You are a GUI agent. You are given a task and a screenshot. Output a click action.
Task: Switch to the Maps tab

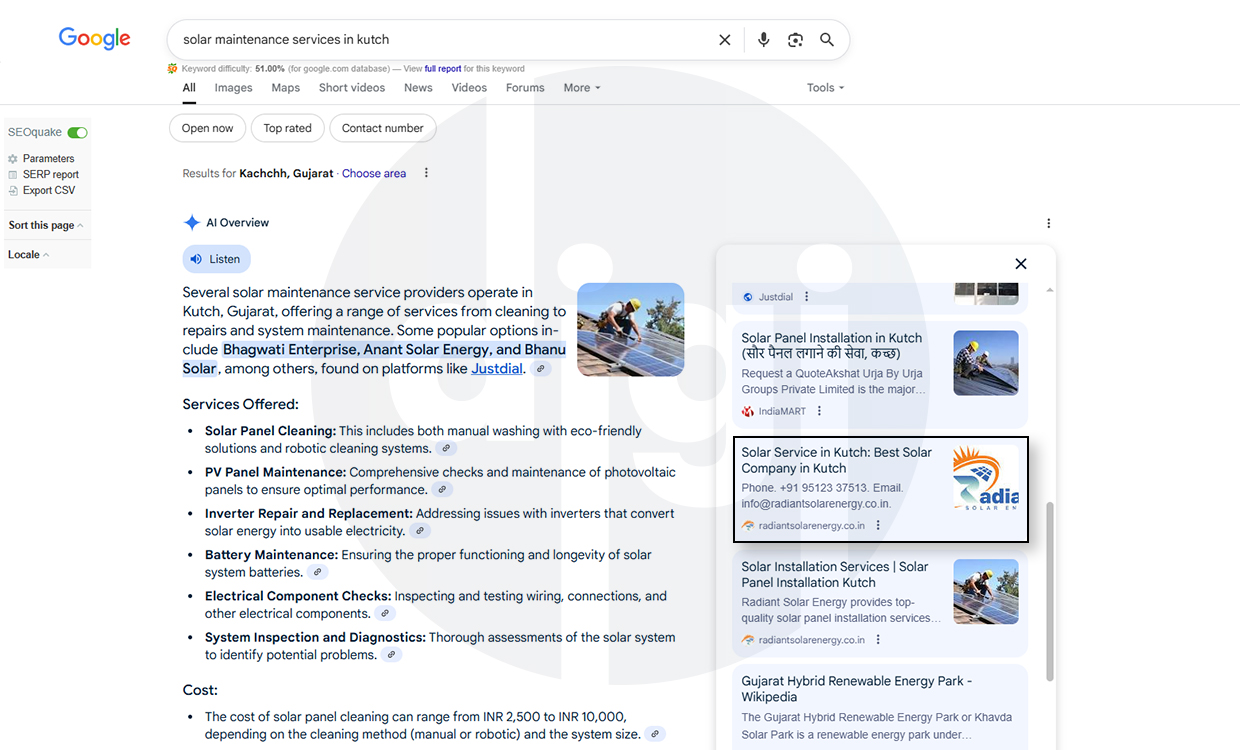[x=285, y=88]
